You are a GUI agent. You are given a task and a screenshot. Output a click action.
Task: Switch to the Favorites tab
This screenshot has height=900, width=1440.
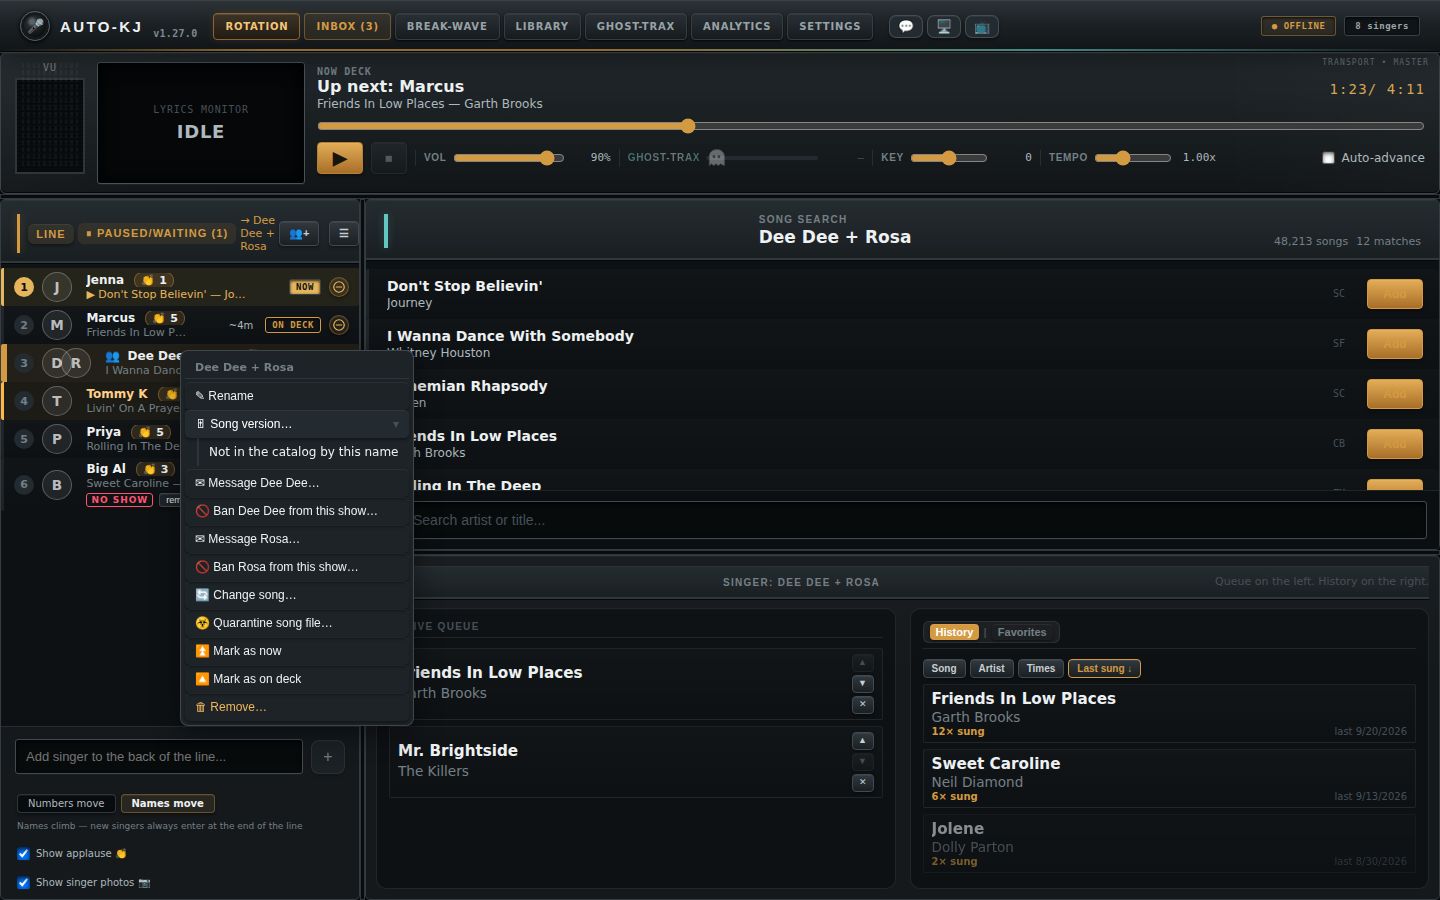pos(1022,632)
